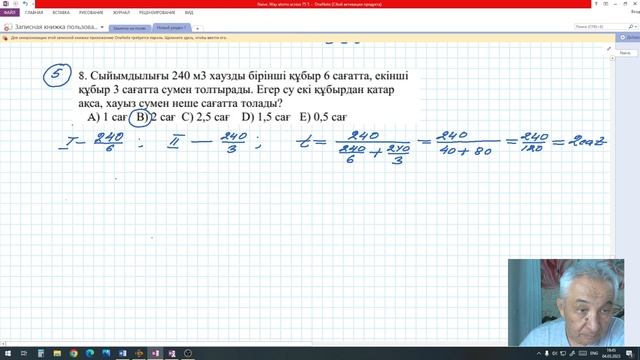This screenshot has width=640, height=360.
Task: Open File Explorer from the taskbar
Action: tap(57, 353)
